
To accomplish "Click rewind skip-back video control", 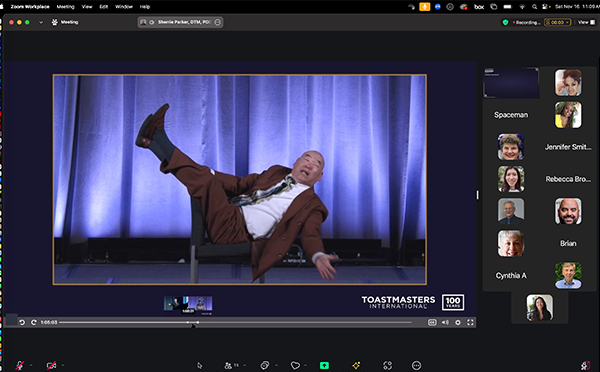I will (x=22, y=323).
